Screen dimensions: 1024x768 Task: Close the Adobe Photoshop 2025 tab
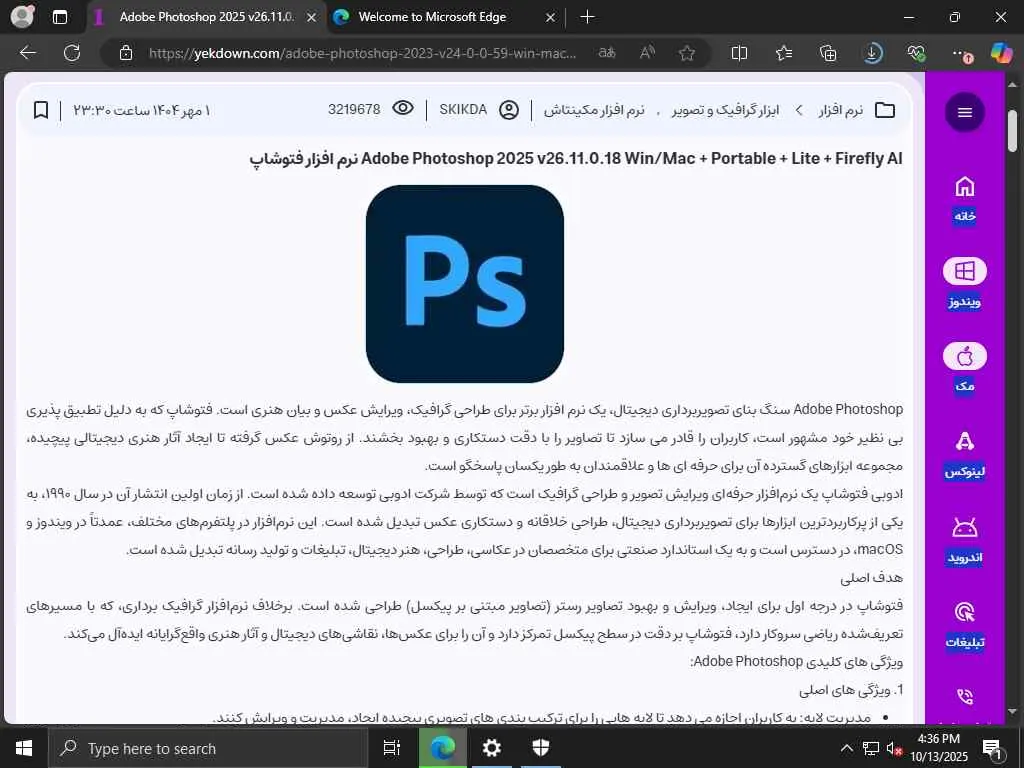pos(312,18)
